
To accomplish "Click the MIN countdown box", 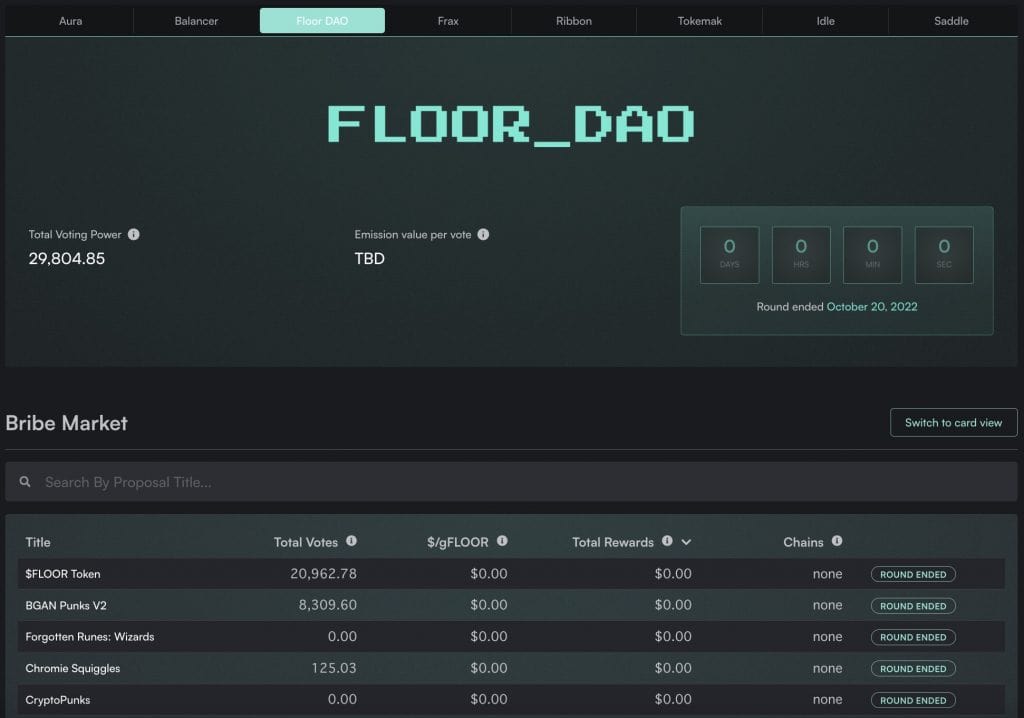I will (872, 255).
